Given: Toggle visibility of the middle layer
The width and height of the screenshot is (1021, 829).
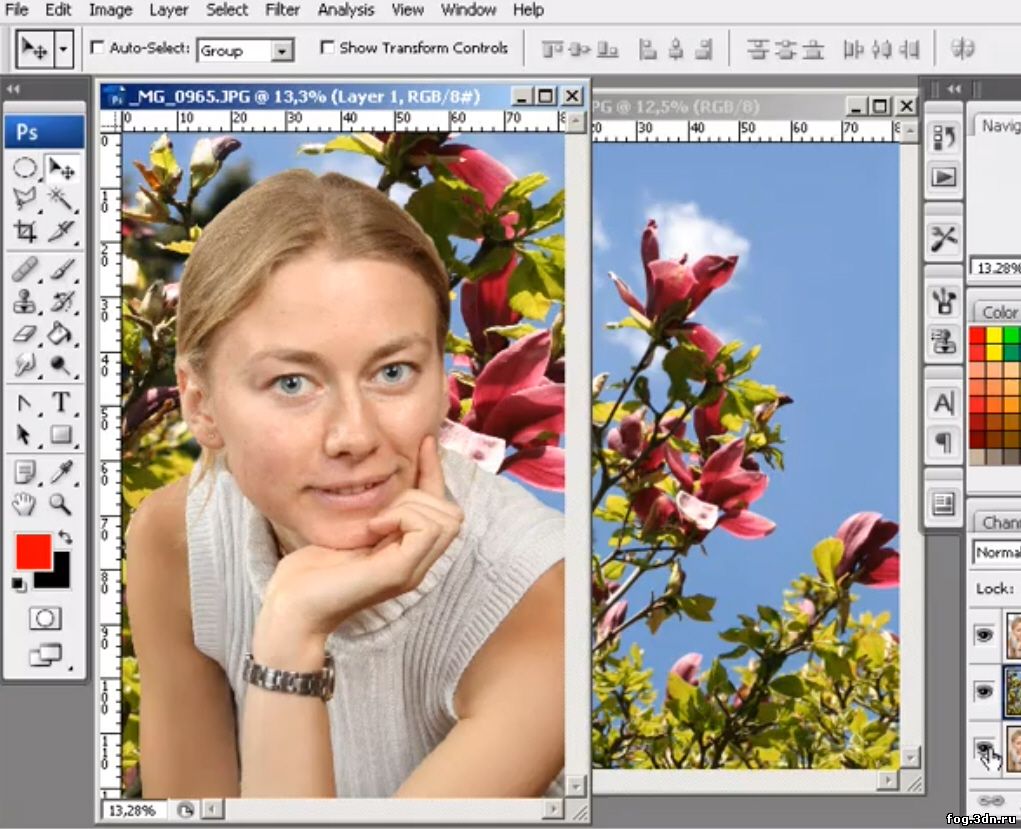Looking at the screenshot, I should point(984,690).
